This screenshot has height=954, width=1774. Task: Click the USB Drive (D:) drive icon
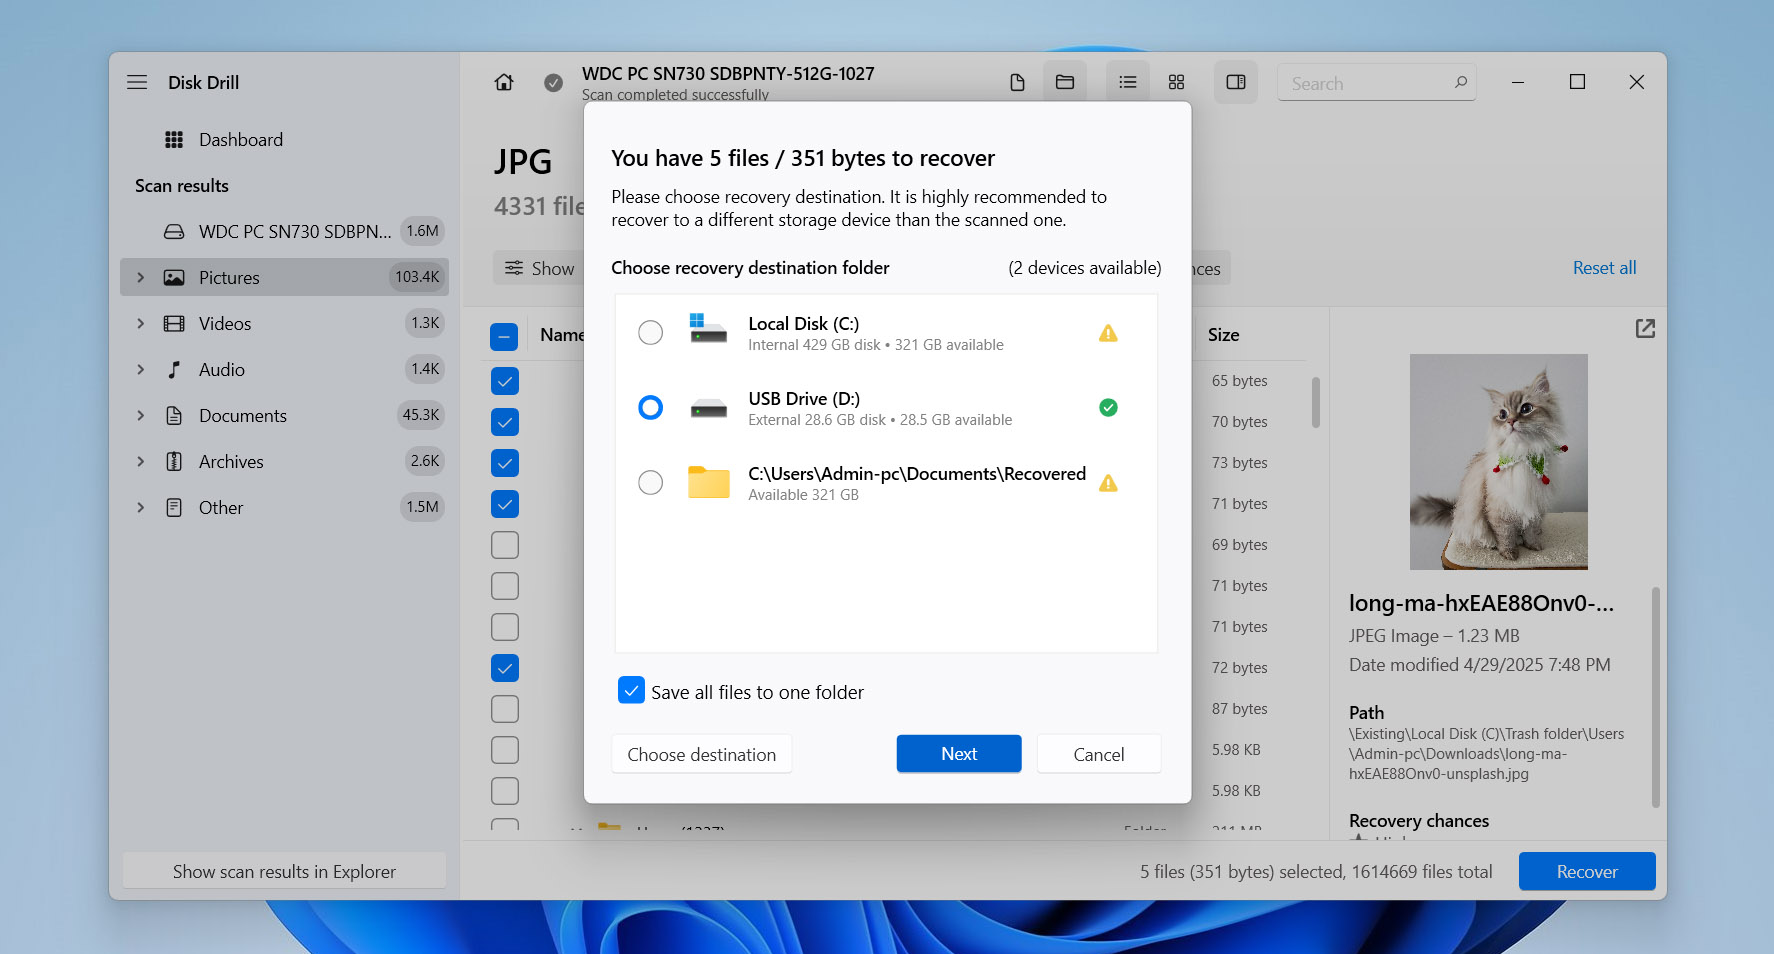tap(708, 408)
